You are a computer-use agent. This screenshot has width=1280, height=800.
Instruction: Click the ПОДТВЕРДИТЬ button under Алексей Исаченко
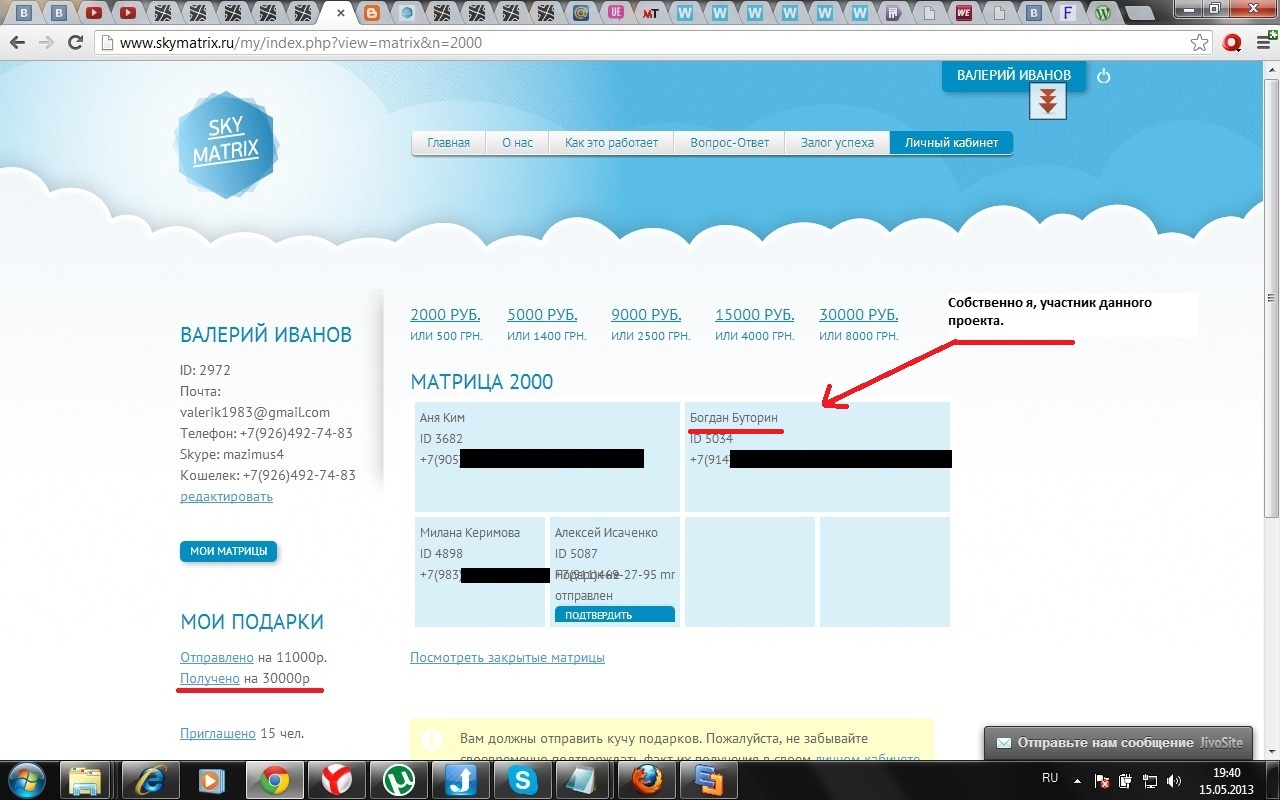[x=615, y=615]
